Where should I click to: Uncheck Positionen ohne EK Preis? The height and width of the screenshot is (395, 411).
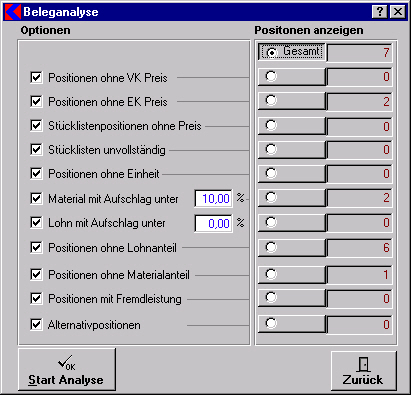[36, 101]
